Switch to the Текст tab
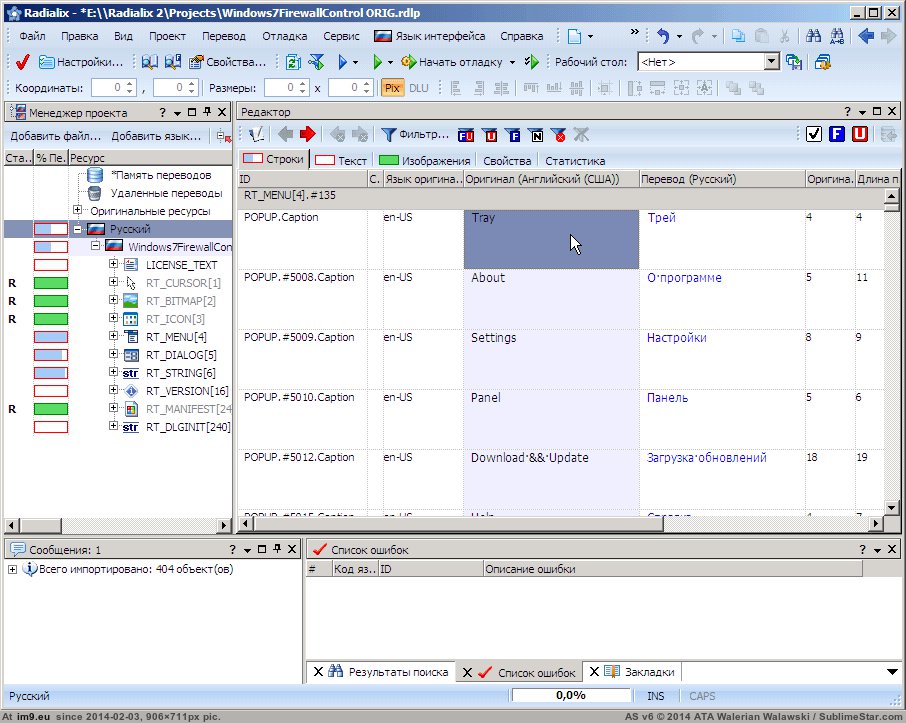 coord(341,161)
